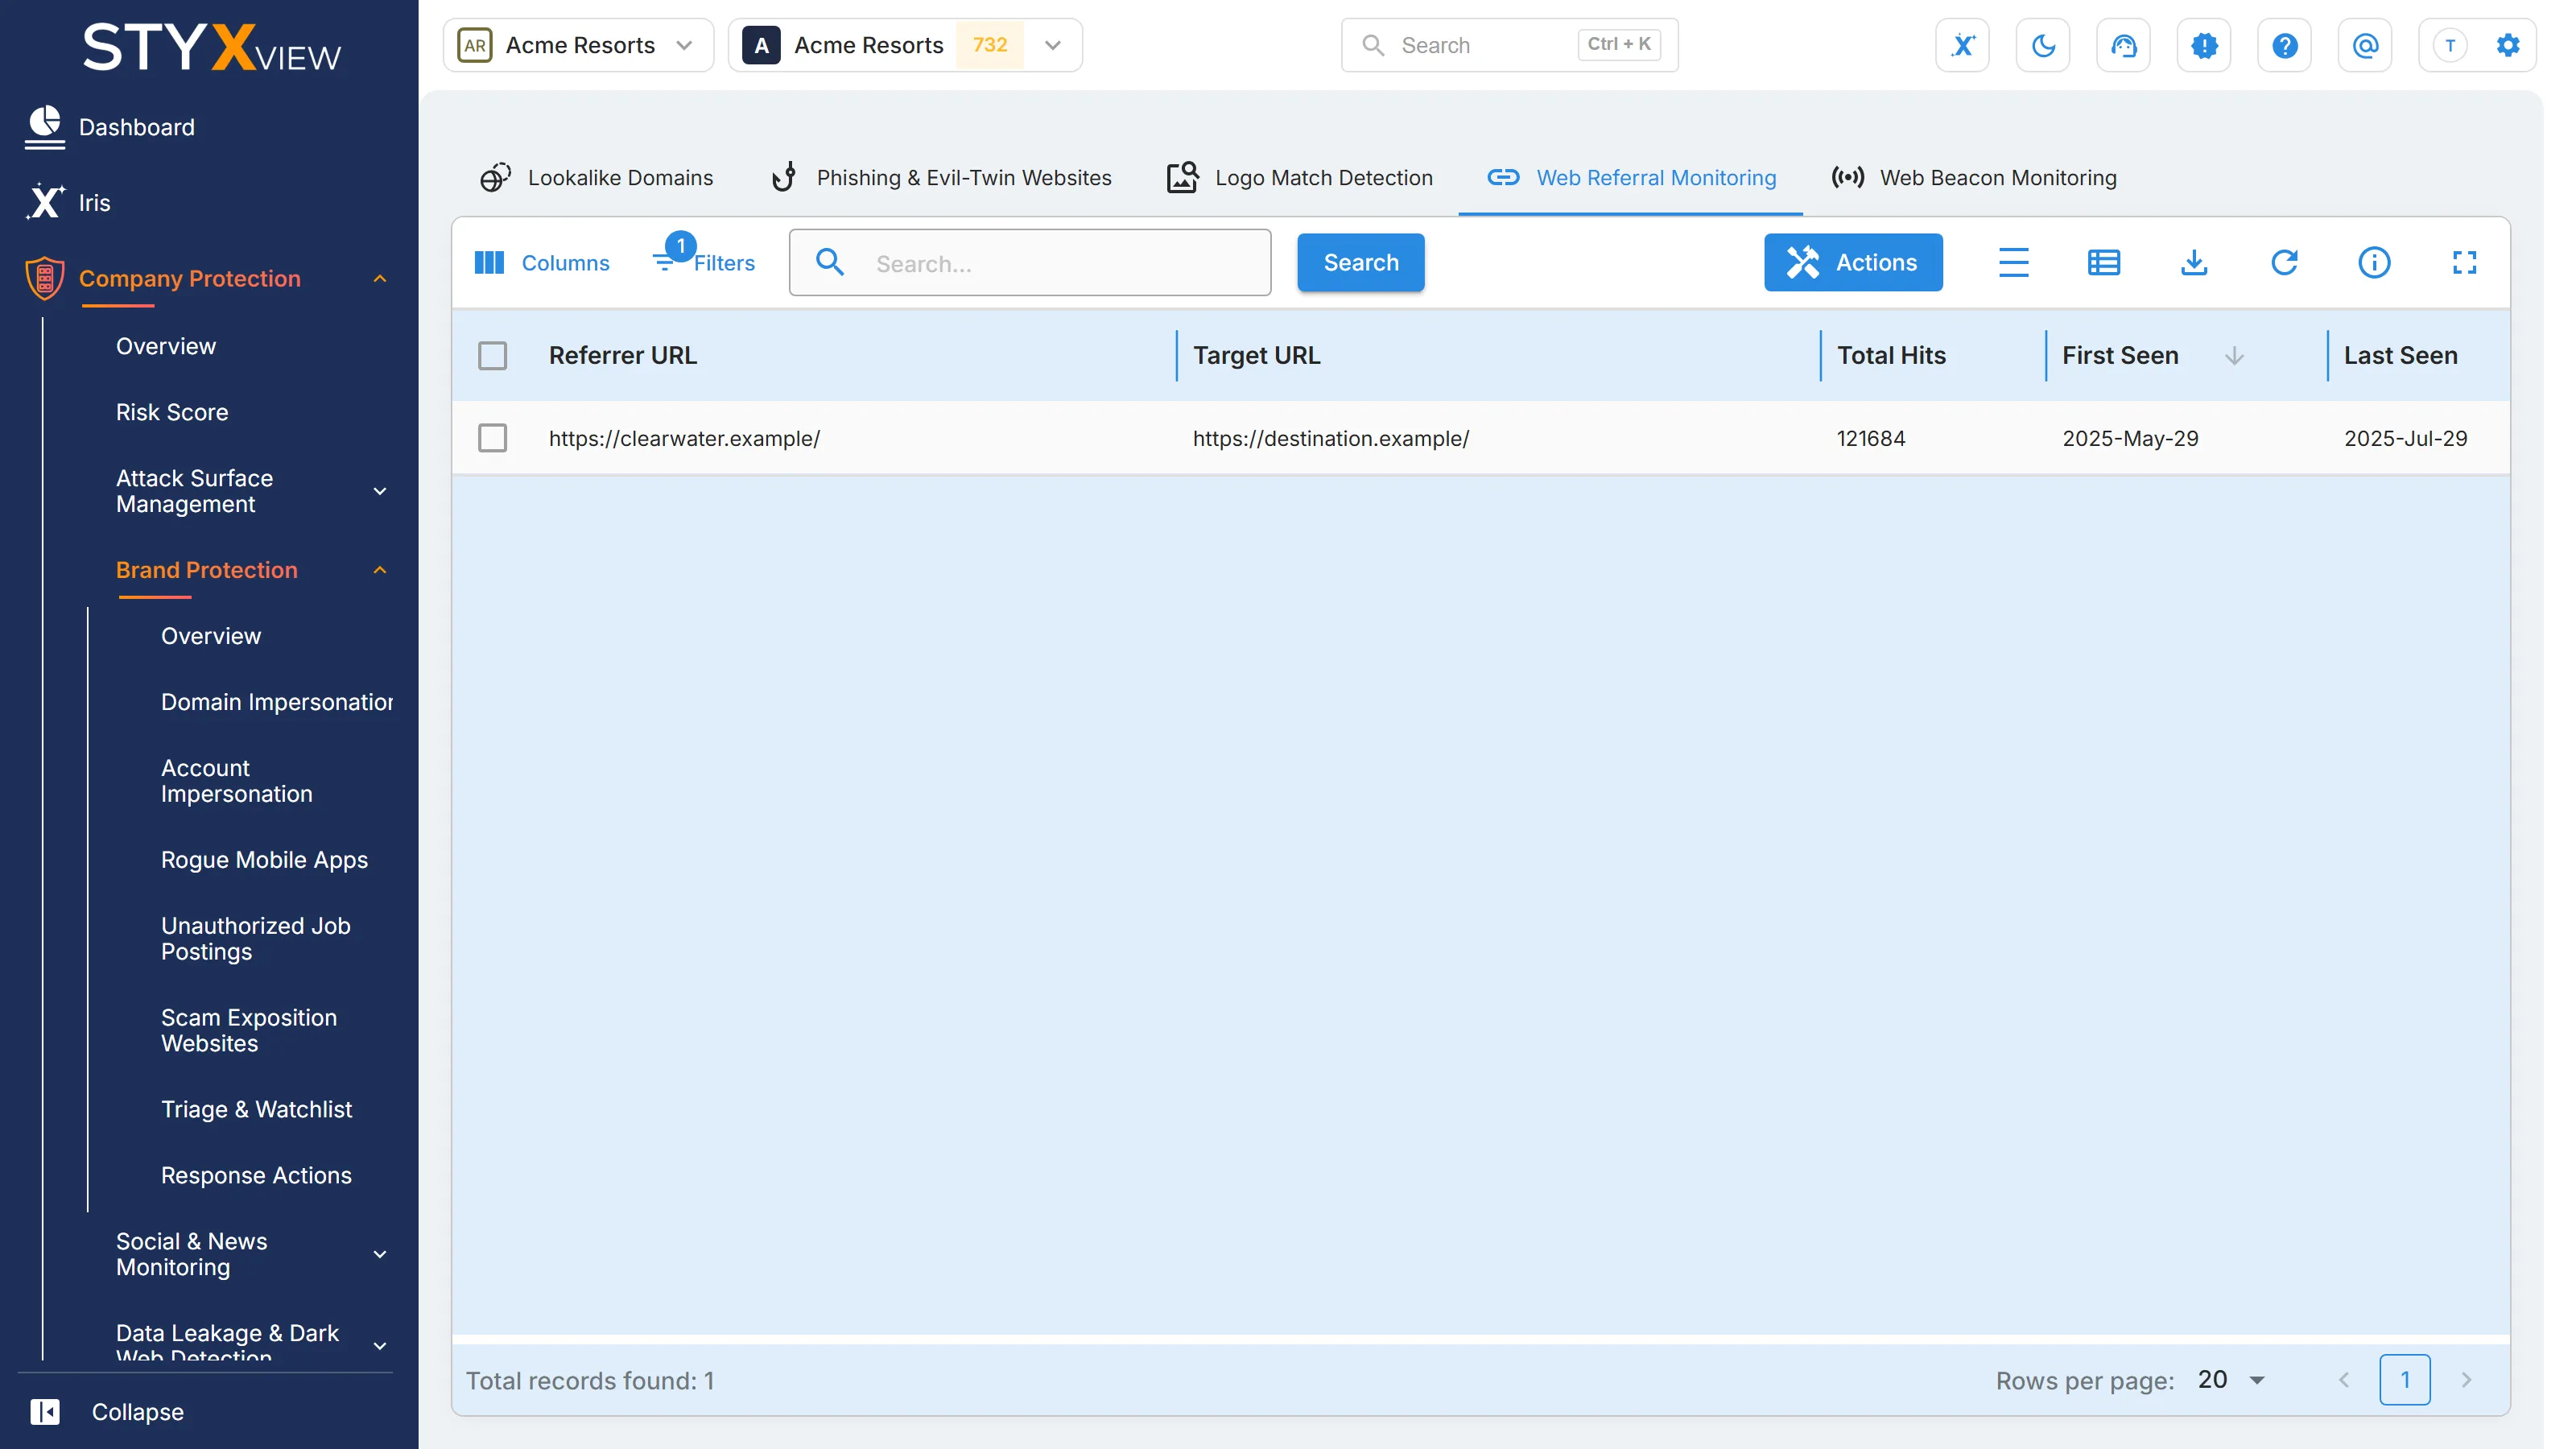
Task: Refresh the referral table
Action: 2284,263
